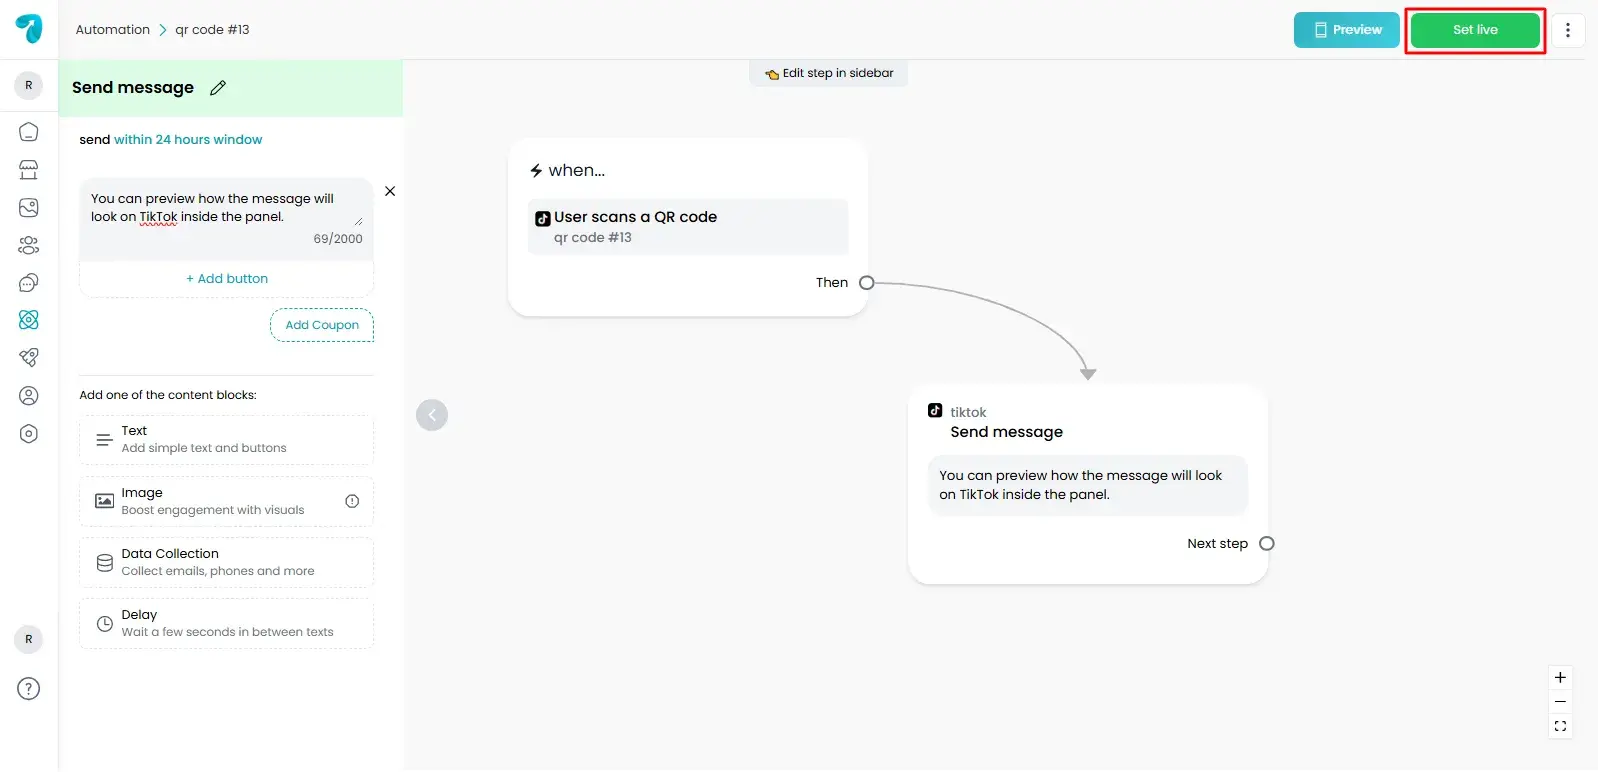Open the help question mark icon
1598x772 pixels.
point(29,689)
